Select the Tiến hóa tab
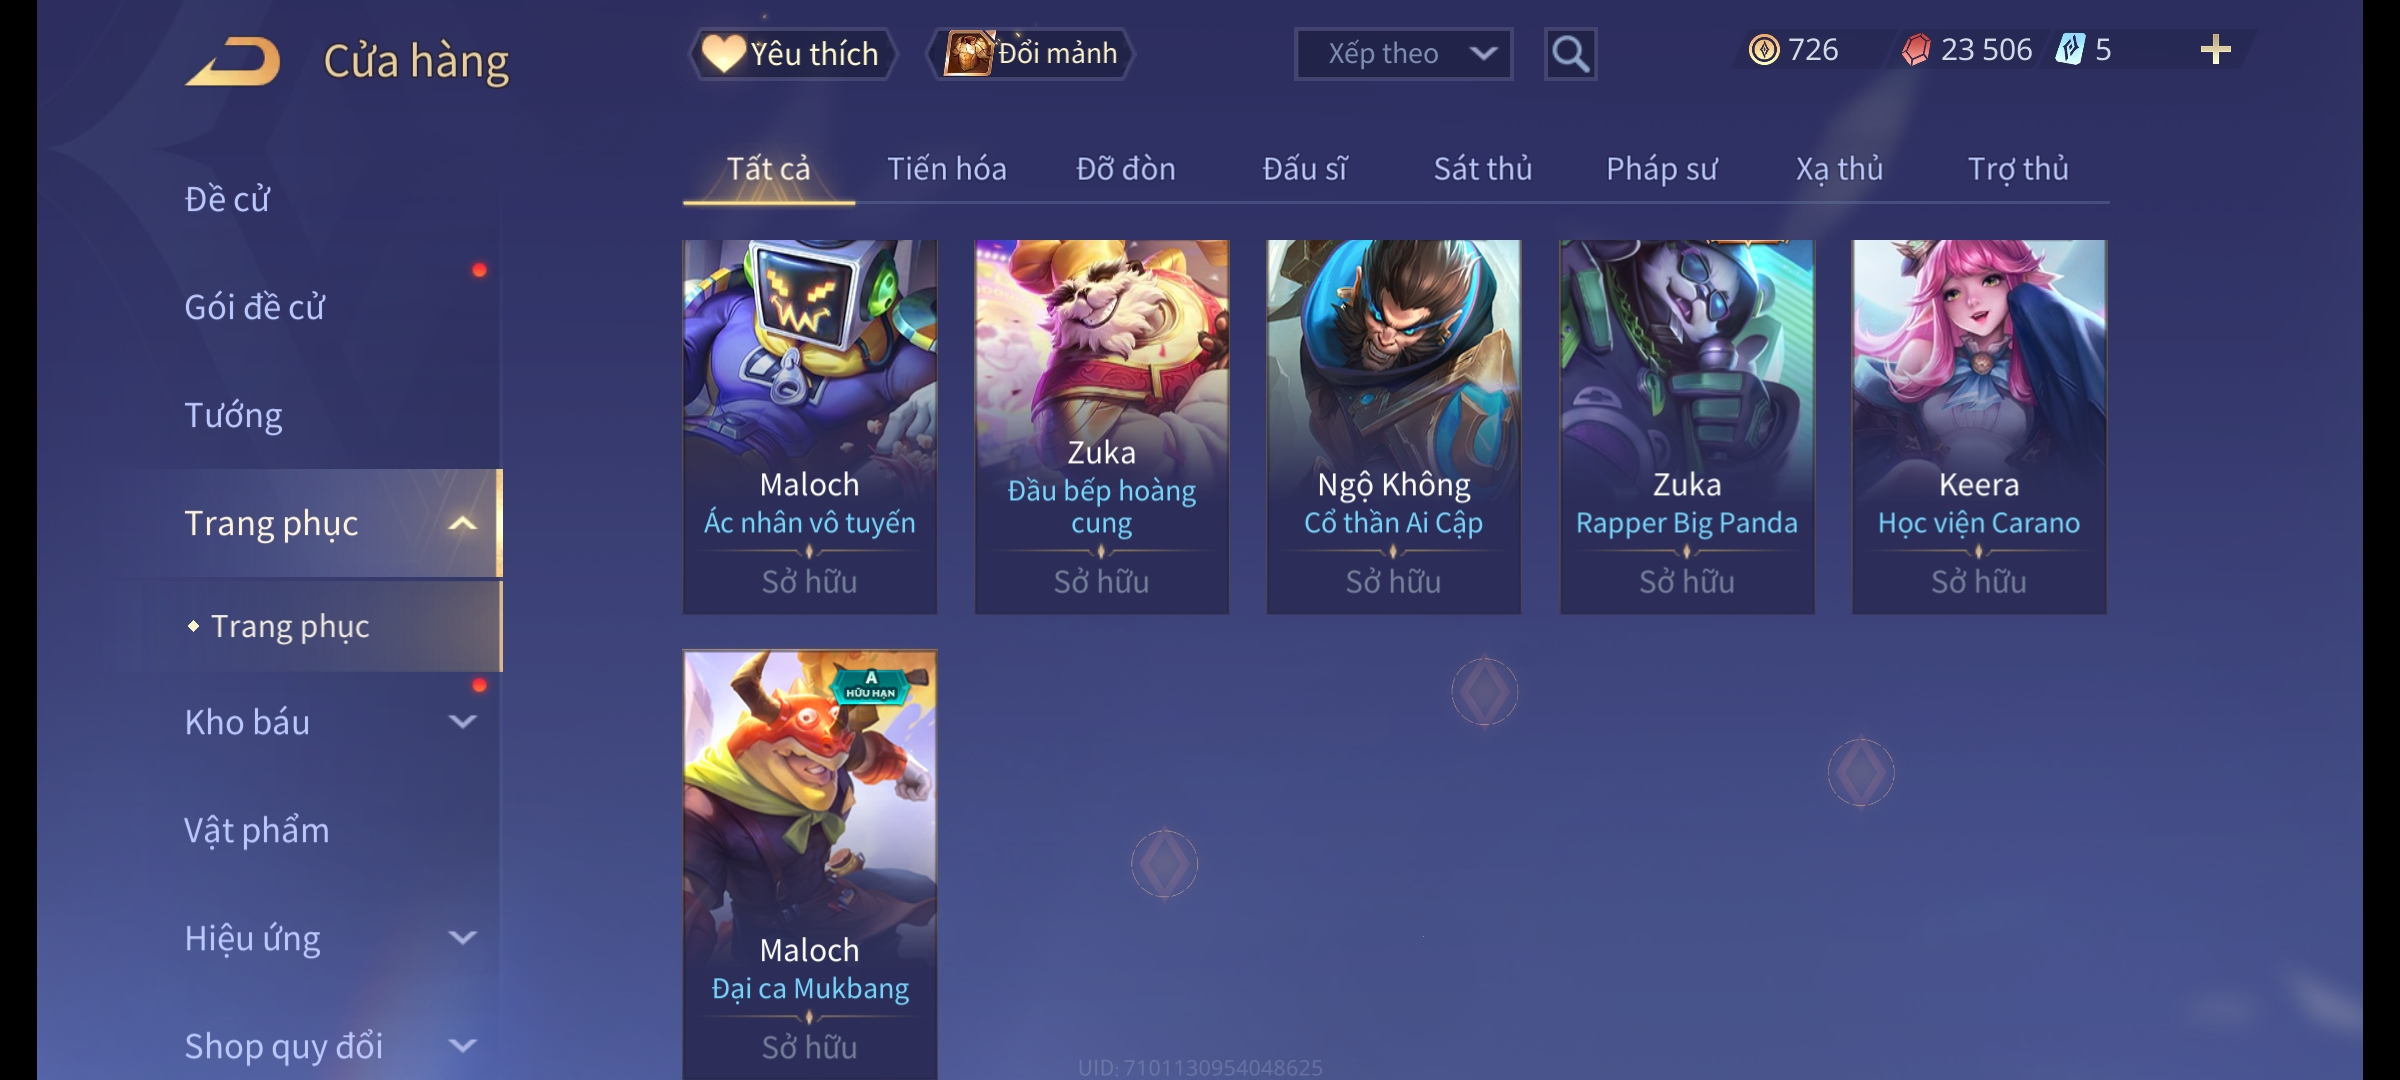Image resolution: width=2400 pixels, height=1080 pixels. pos(947,169)
